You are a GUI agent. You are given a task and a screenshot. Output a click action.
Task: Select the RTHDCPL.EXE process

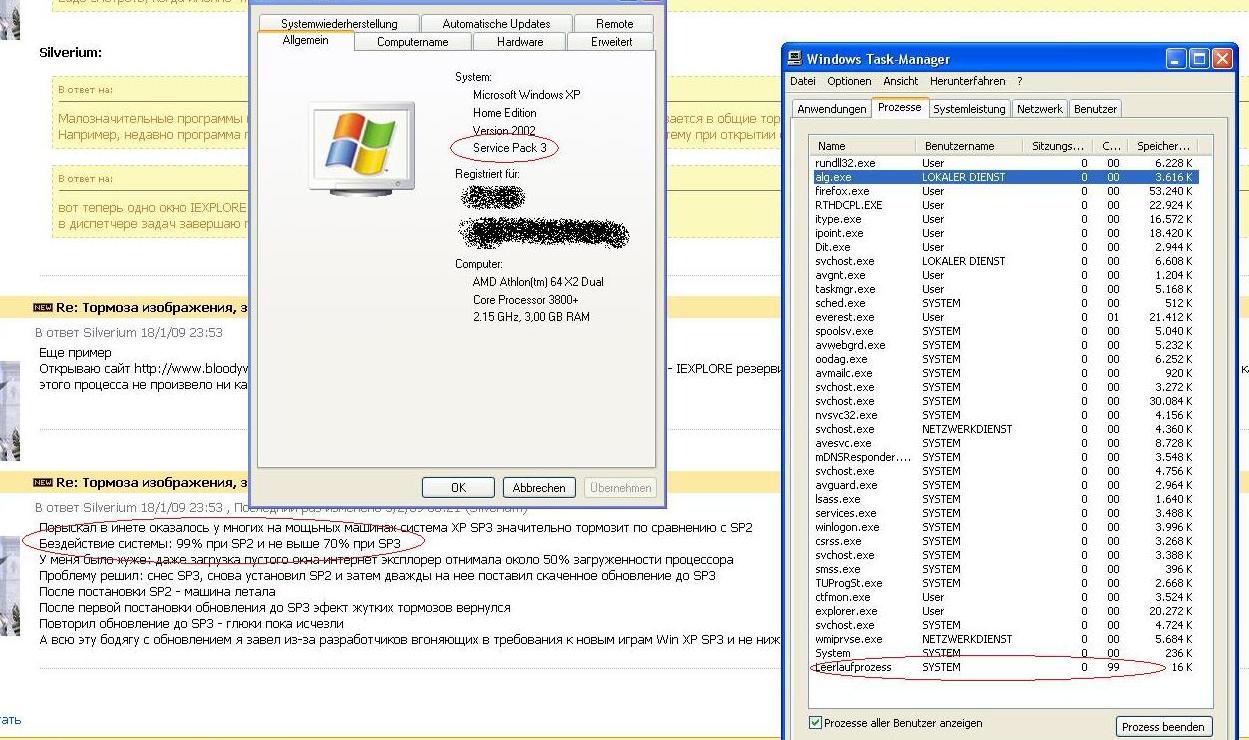pos(1004,205)
